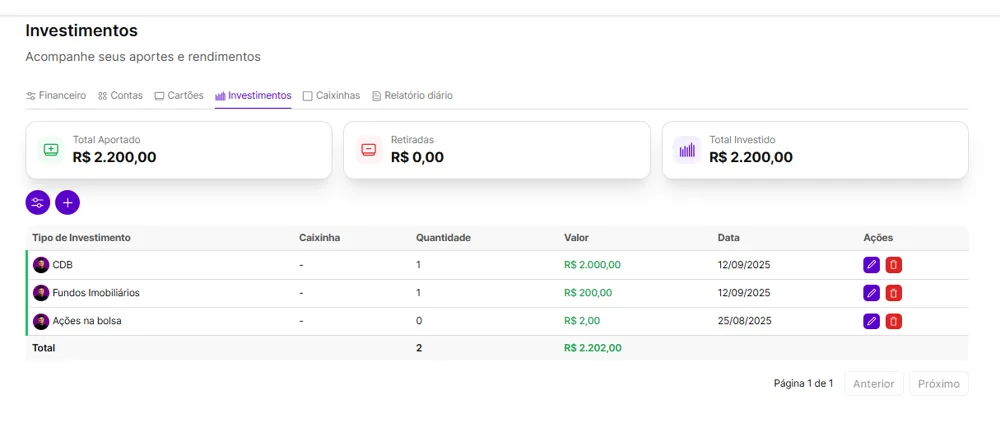Click the Ações column header

point(878,237)
